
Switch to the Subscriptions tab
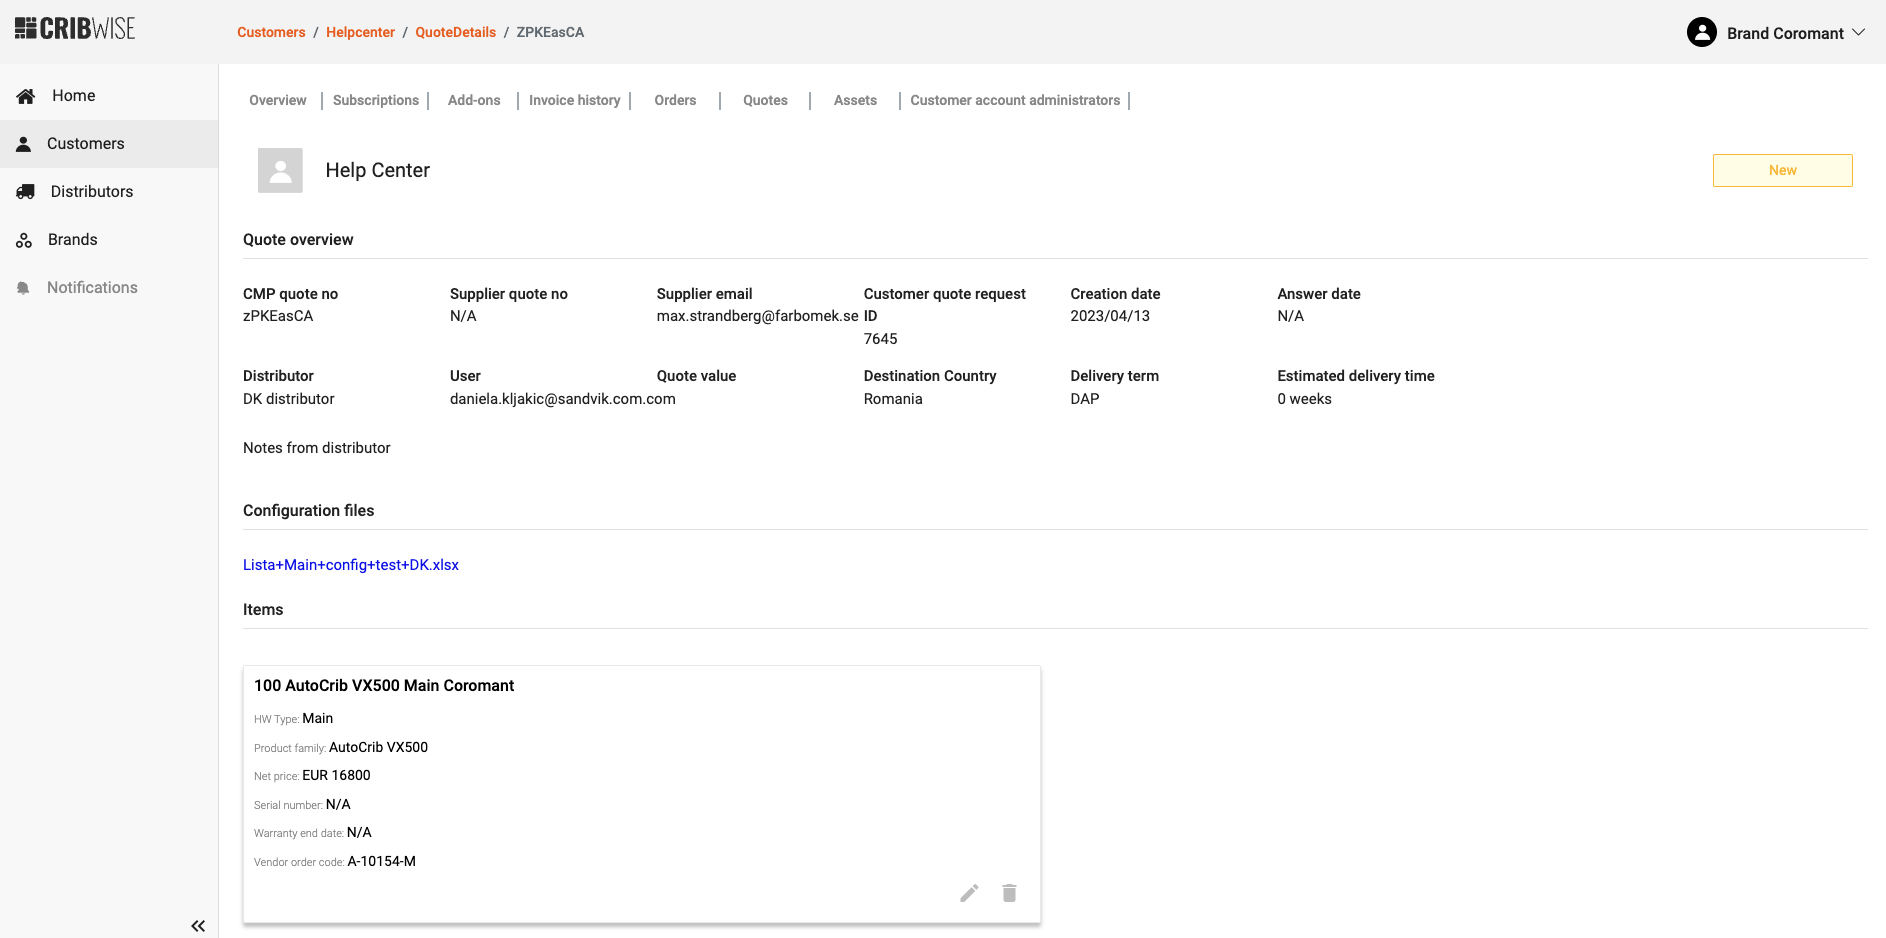[376, 100]
